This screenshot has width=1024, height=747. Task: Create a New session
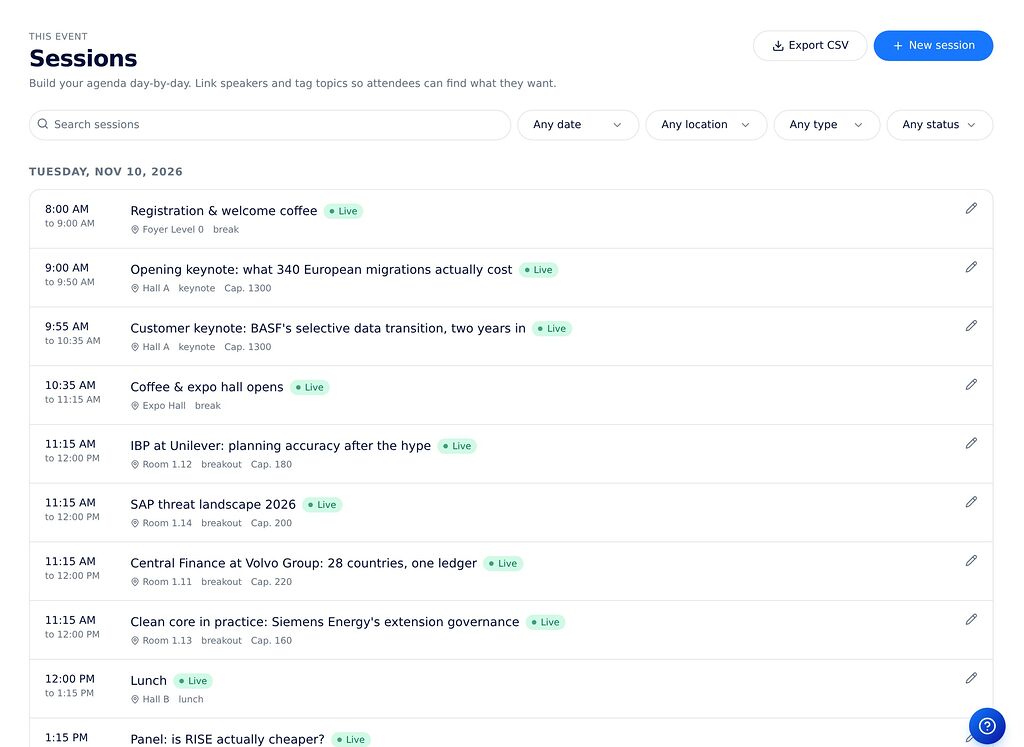tap(933, 46)
